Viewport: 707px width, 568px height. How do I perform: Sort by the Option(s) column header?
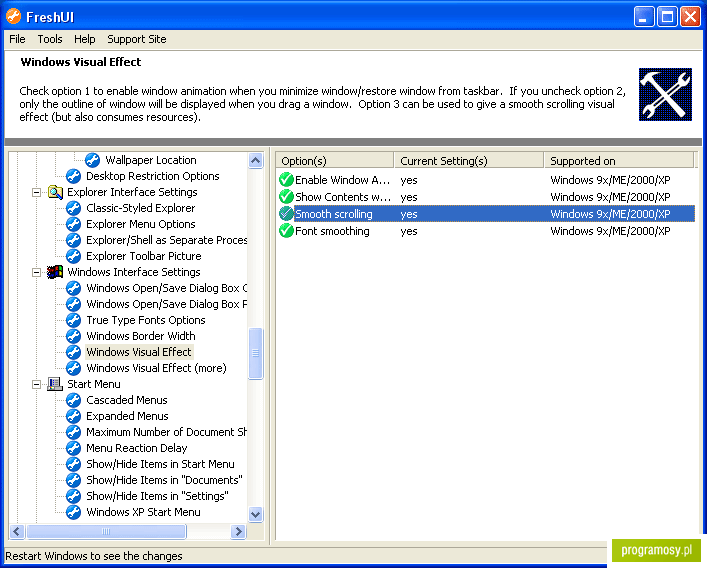pyautogui.click(x=335, y=160)
